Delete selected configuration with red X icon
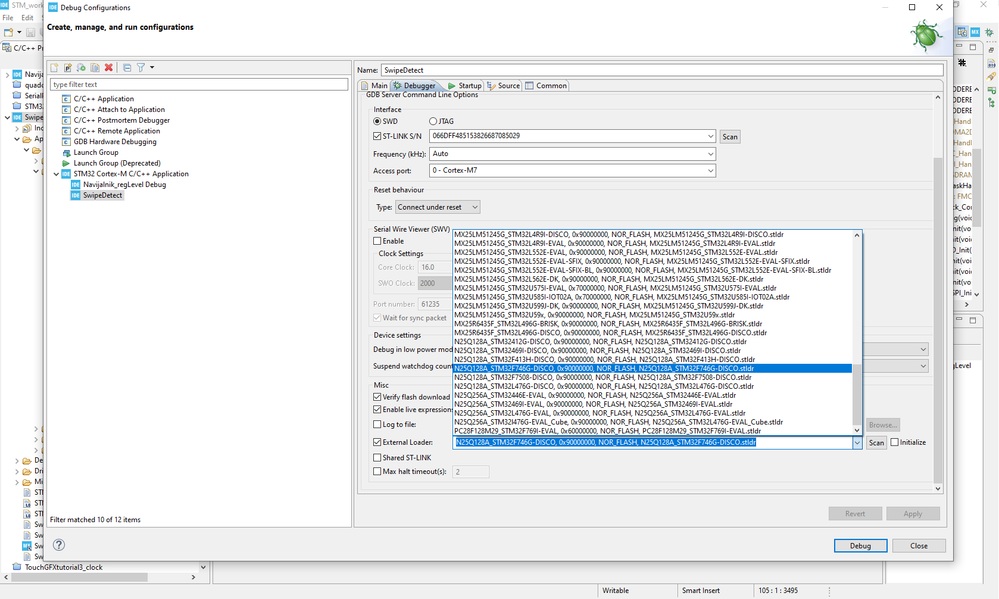 [x=109, y=68]
